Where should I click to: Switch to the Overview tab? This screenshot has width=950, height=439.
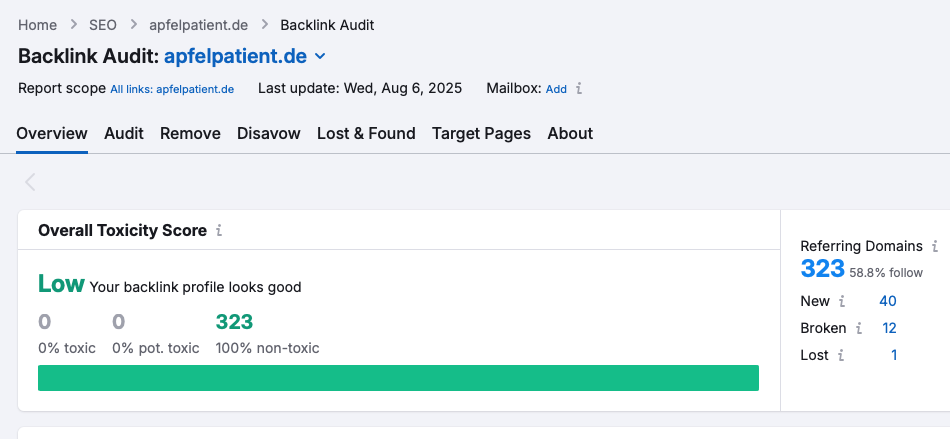[x=52, y=133]
